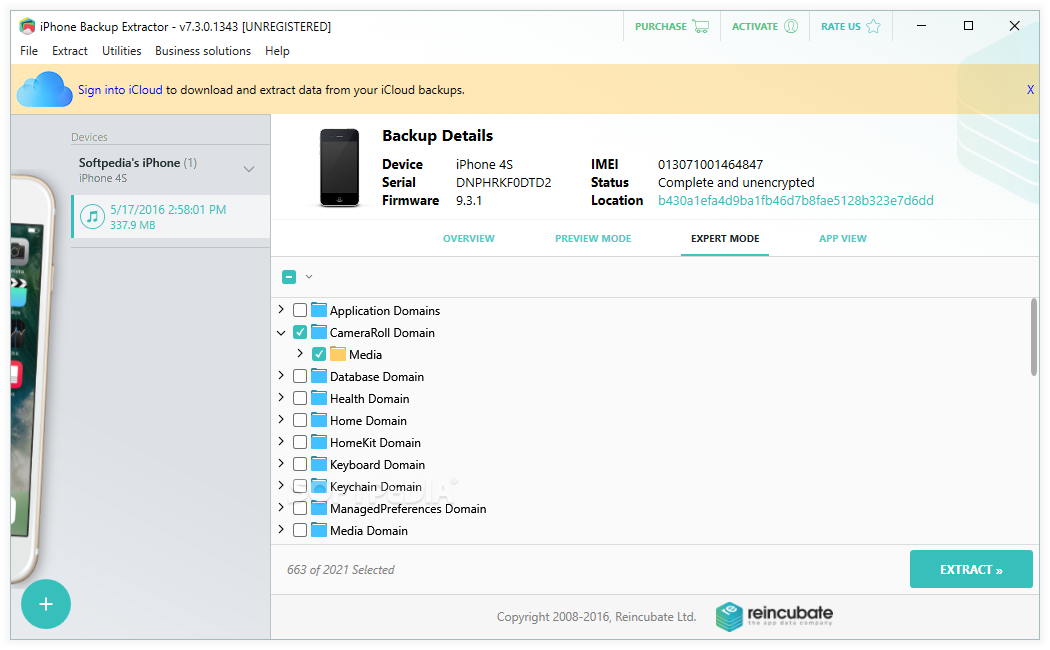The height and width of the screenshot is (650, 1050).
Task: Expand the Application Domains node
Action: point(281,309)
